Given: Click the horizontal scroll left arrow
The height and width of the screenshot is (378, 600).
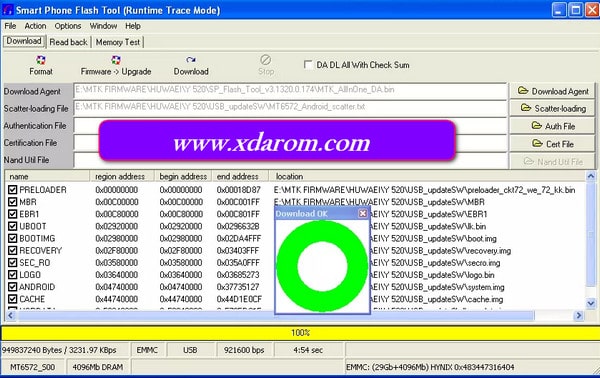Looking at the screenshot, I should tap(10, 315).
